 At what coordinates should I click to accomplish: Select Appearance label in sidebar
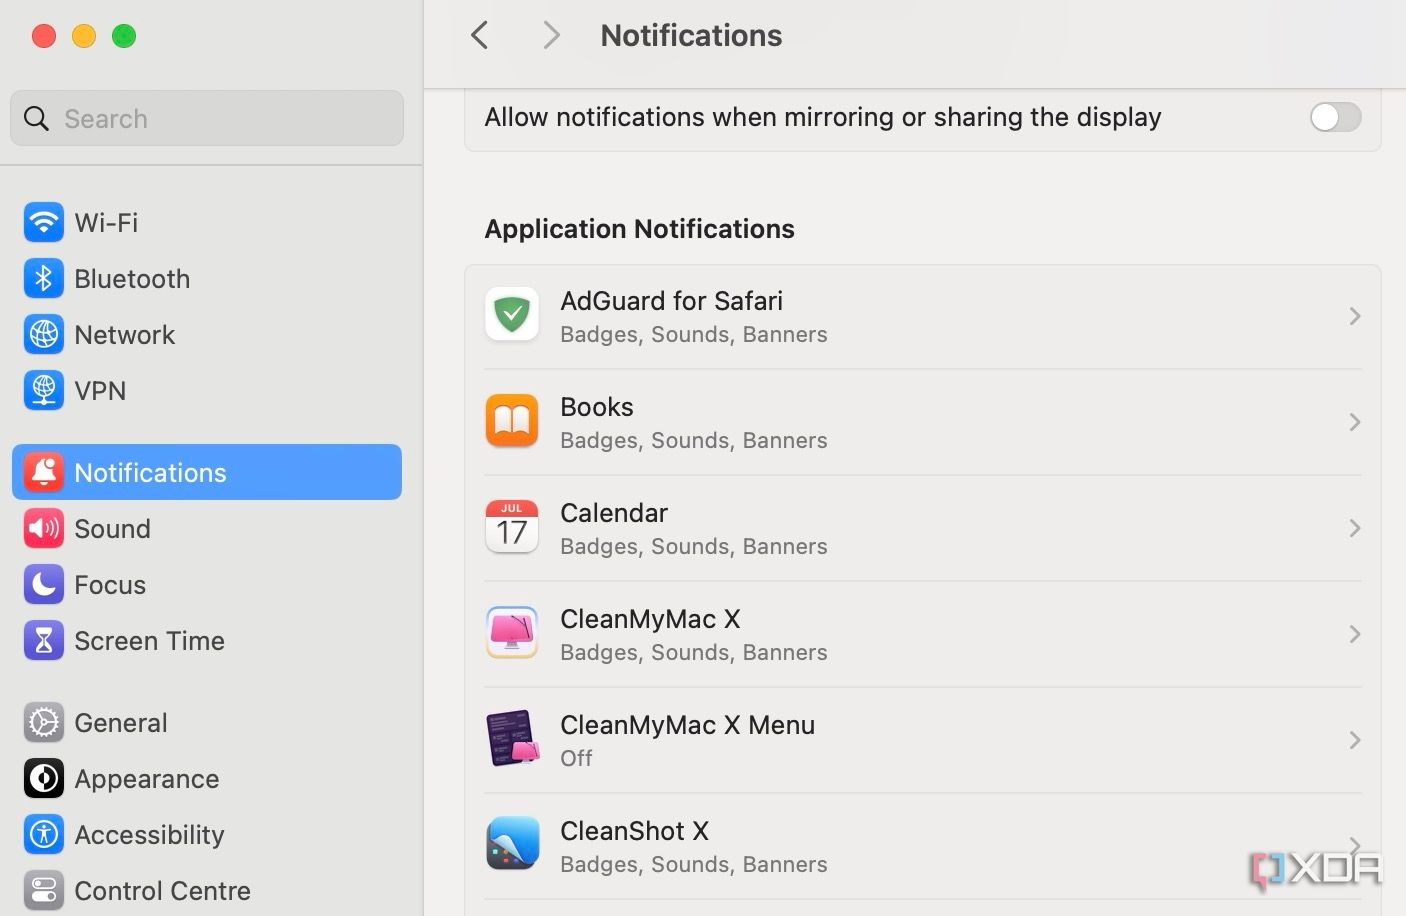(146, 778)
